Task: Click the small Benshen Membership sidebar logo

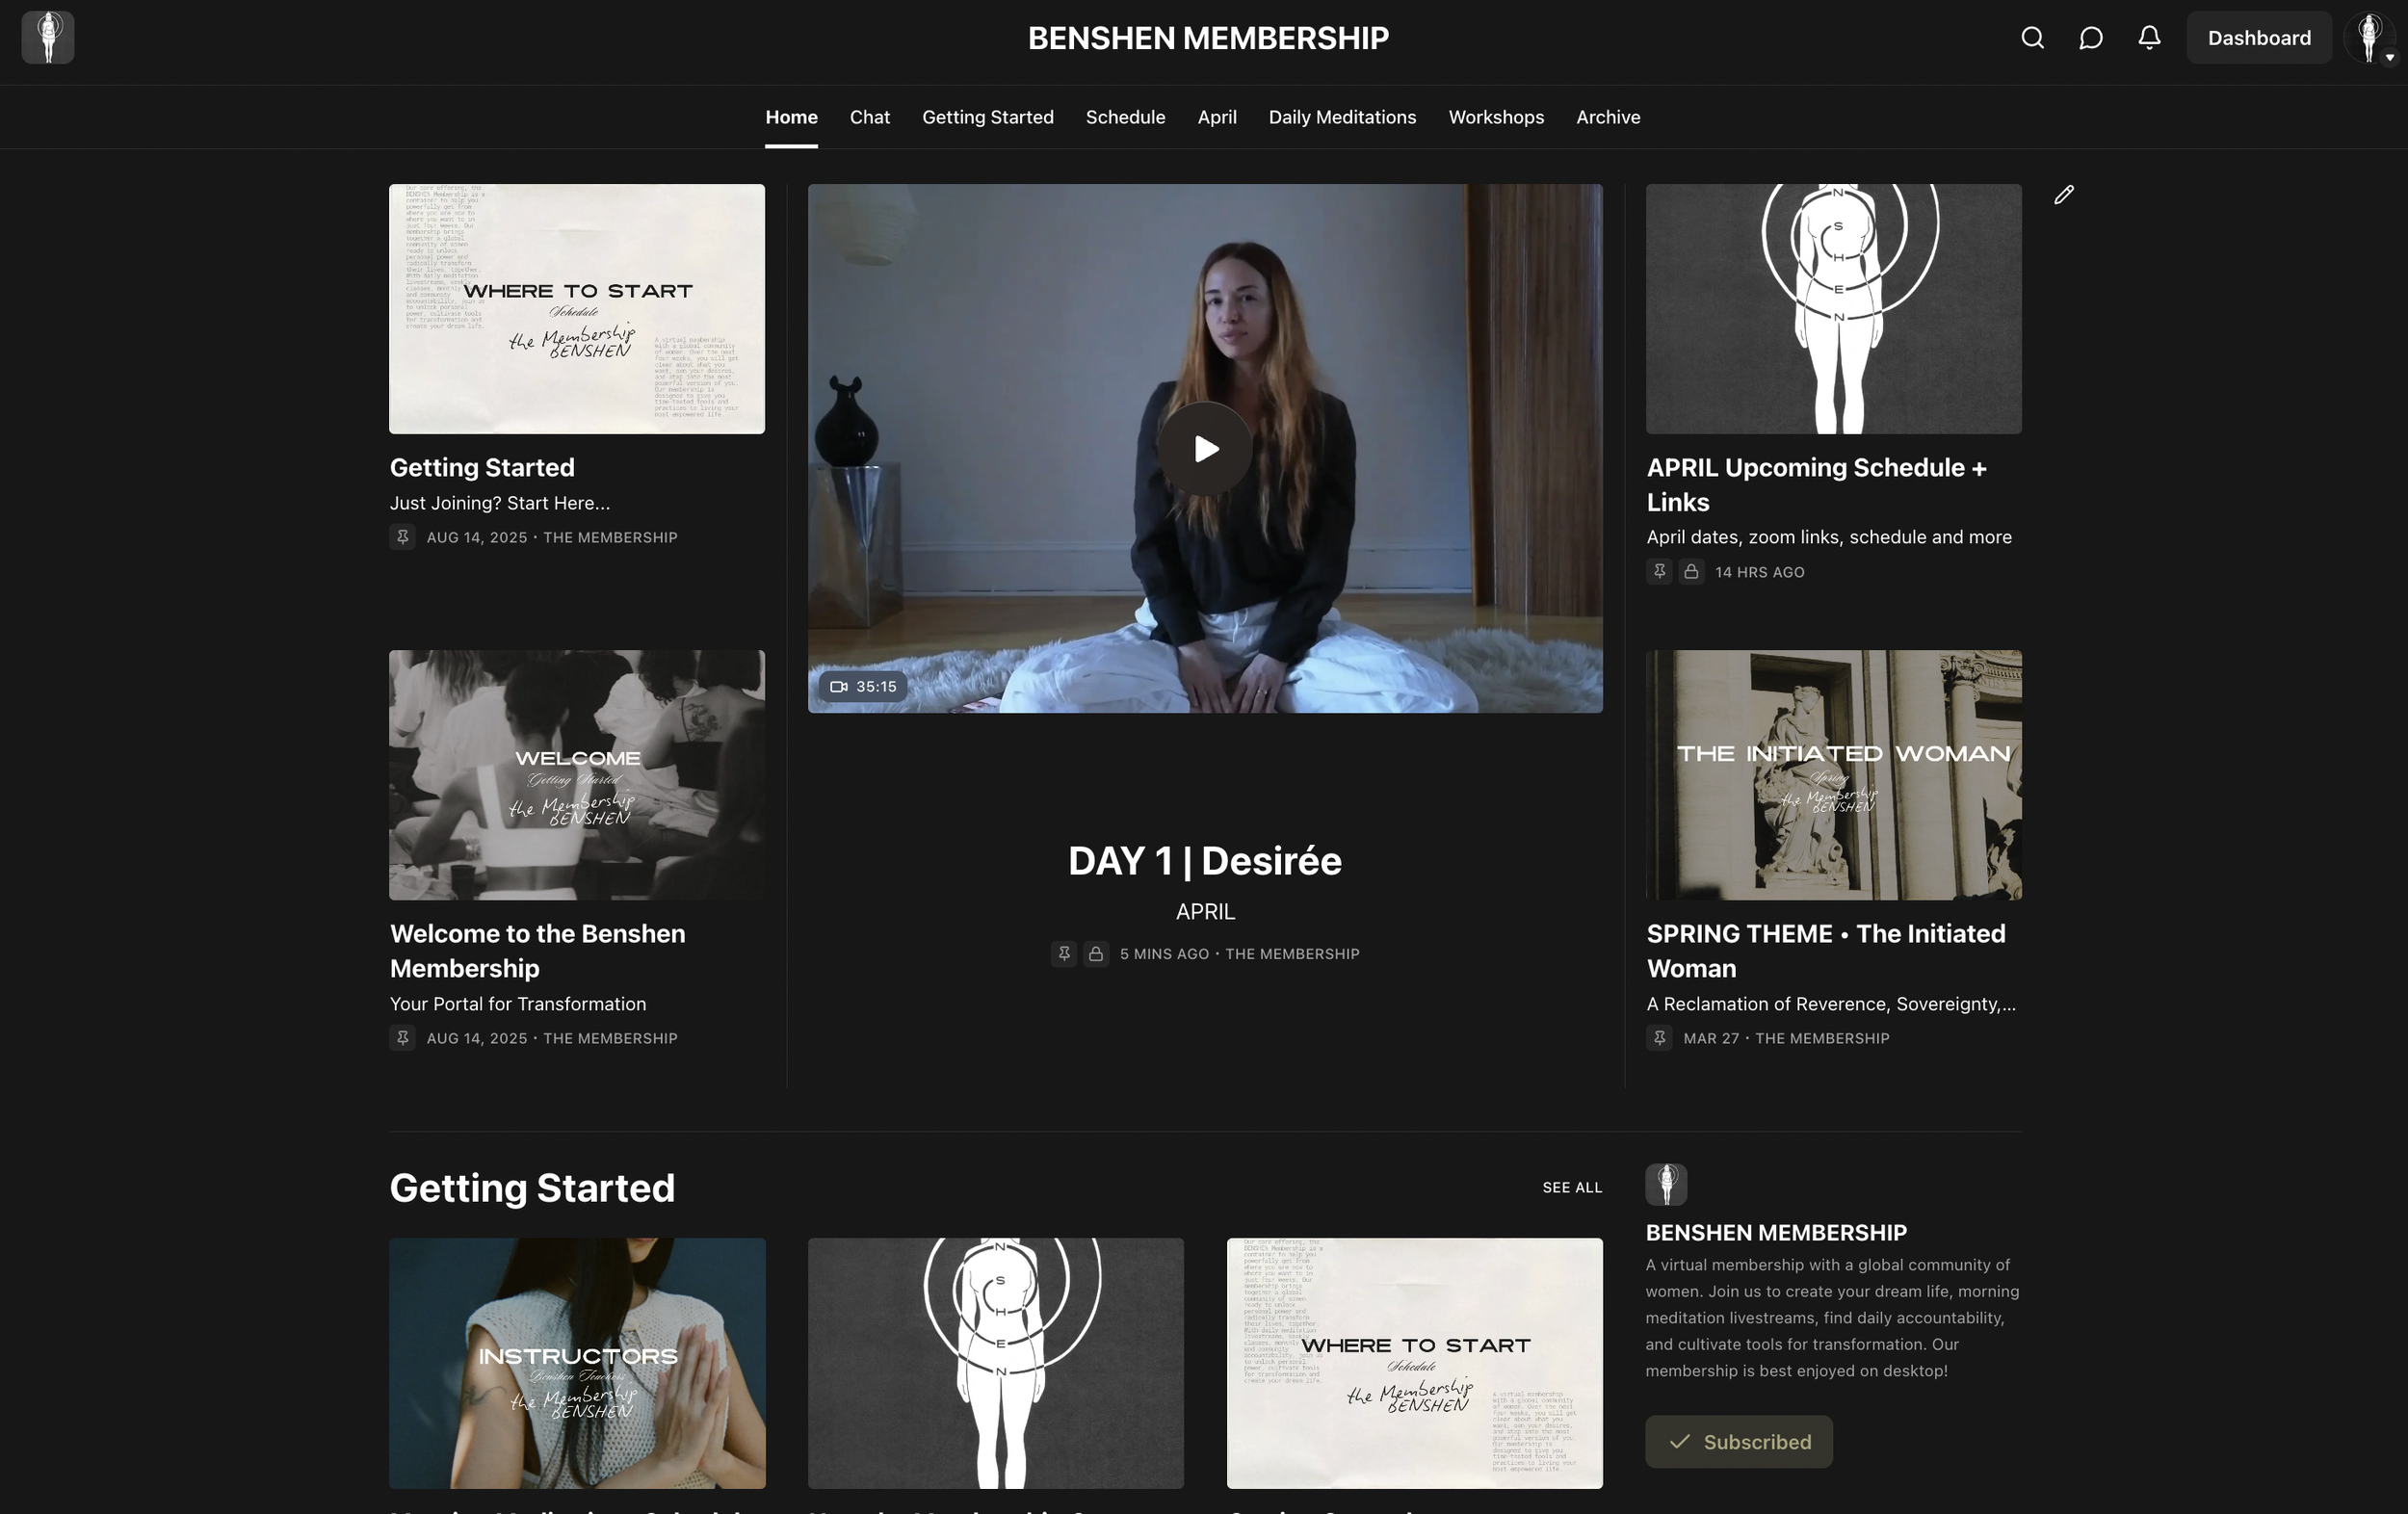Action: [1666, 1184]
